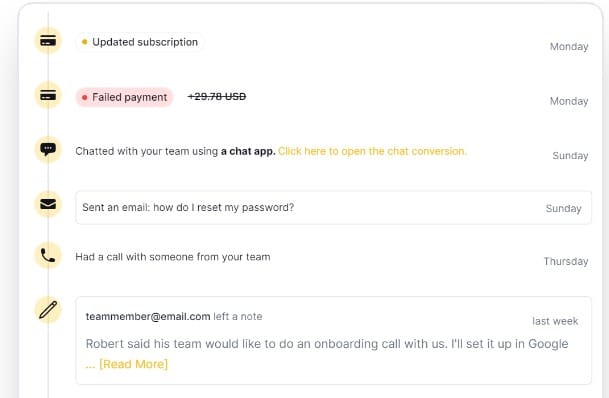
Task: Click 'a chat app' bold text
Action: pos(248,151)
